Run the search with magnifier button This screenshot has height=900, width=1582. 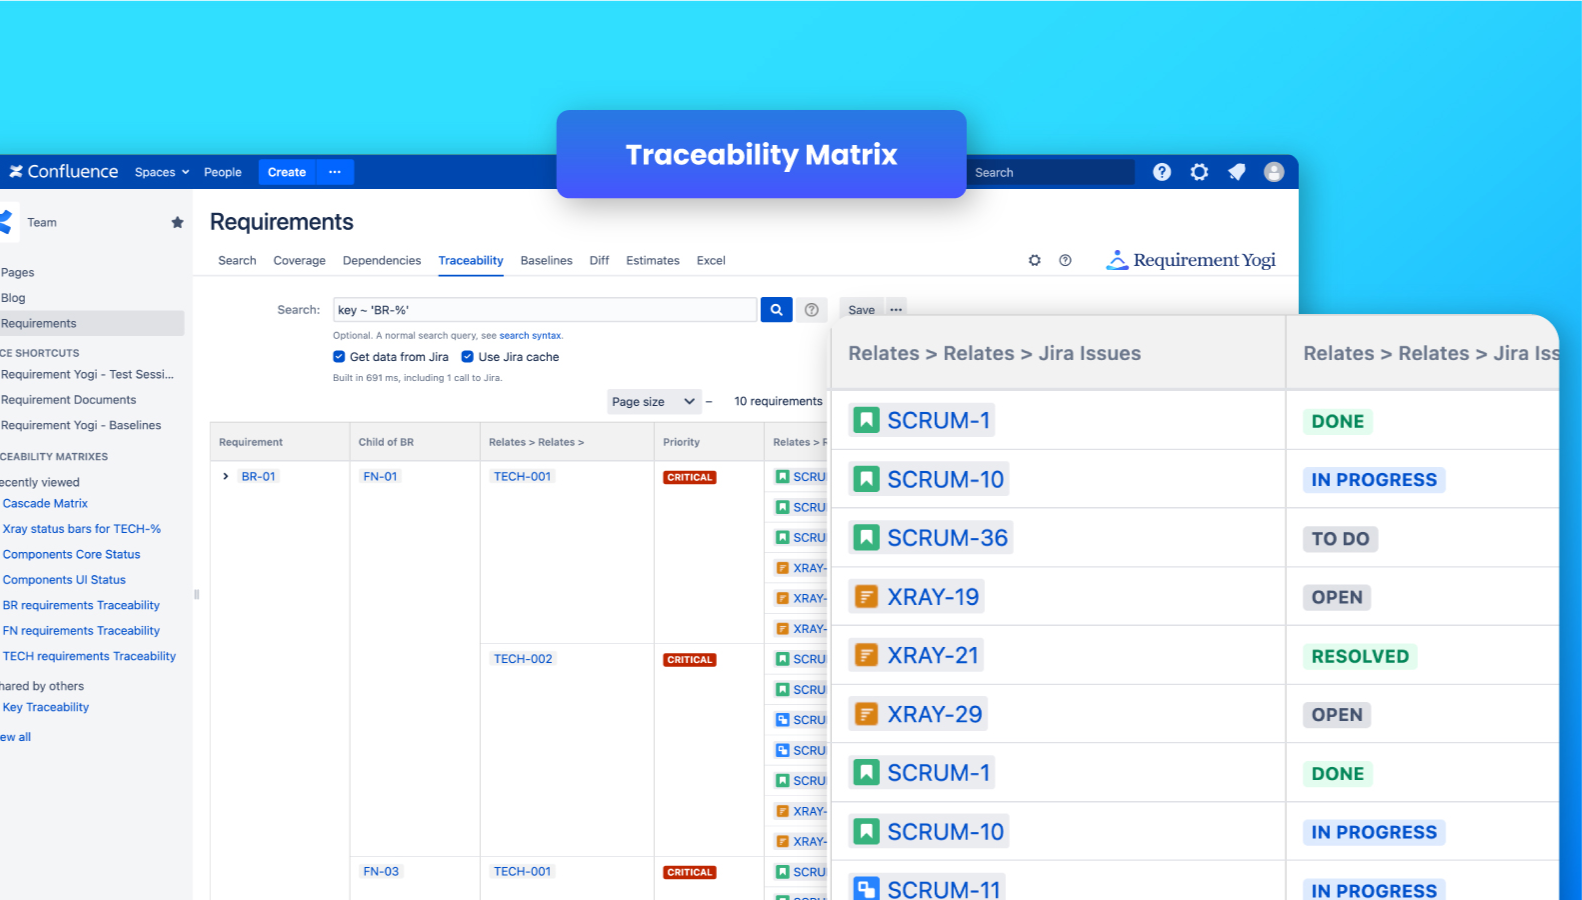click(x=776, y=310)
